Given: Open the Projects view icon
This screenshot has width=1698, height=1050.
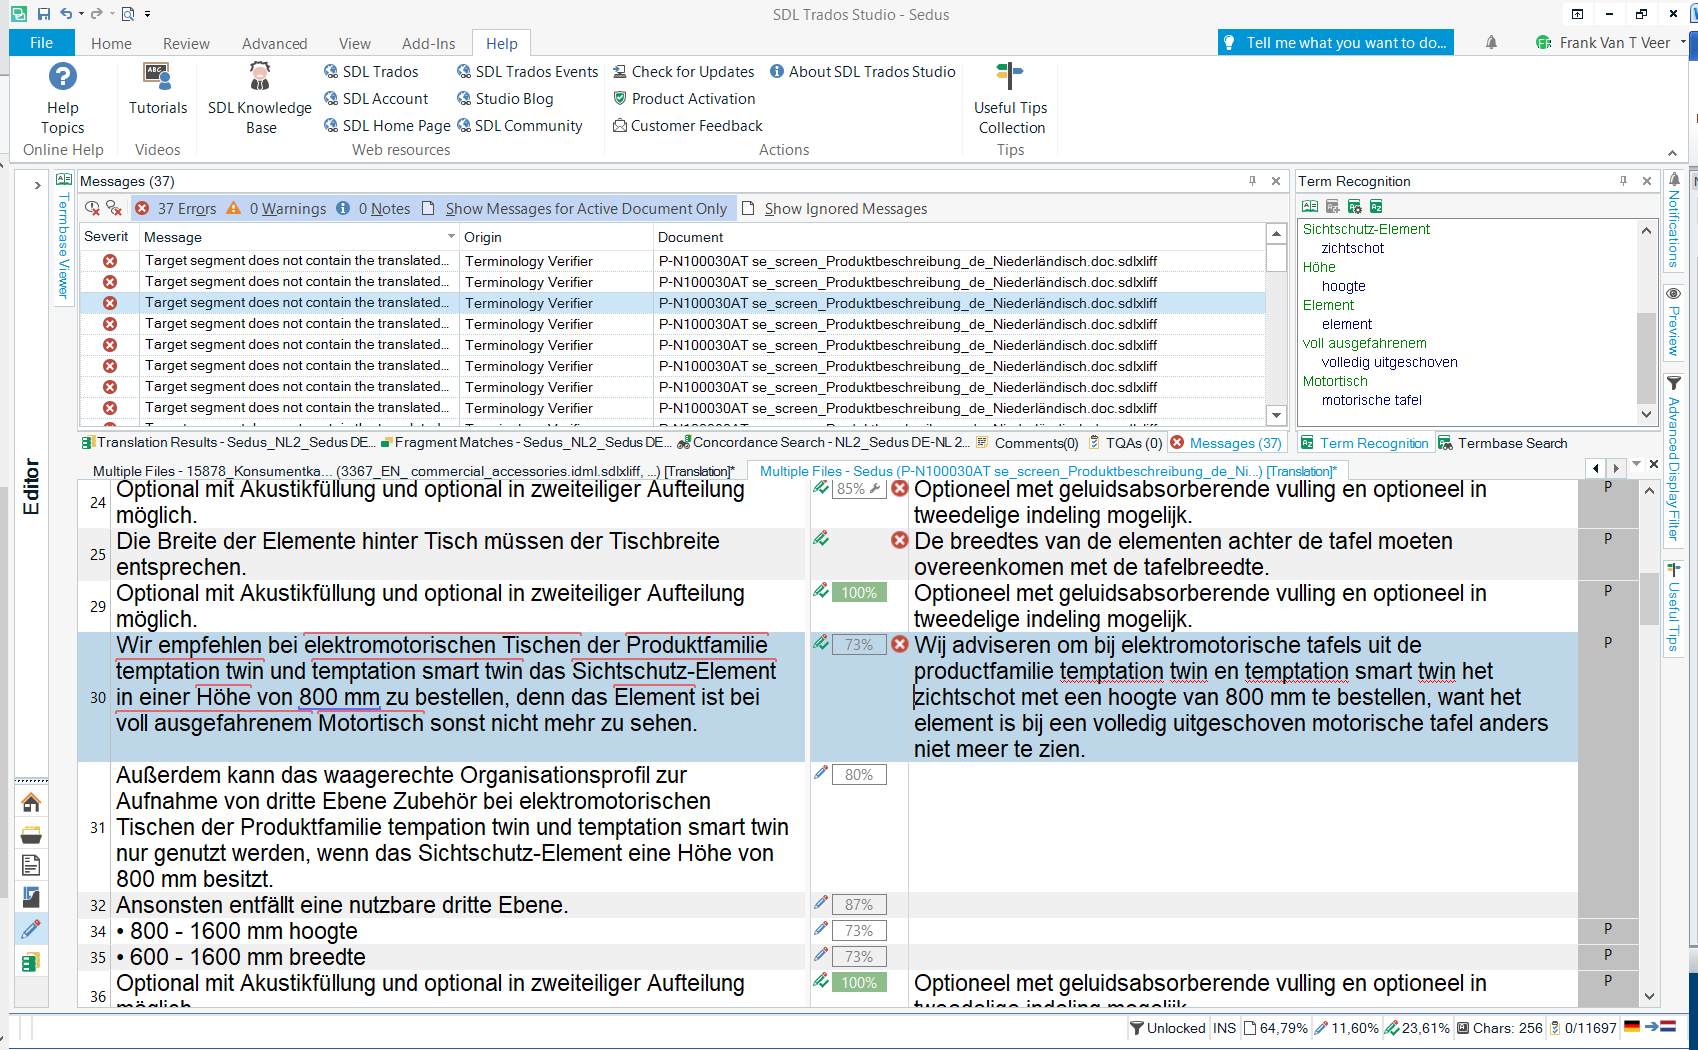Looking at the screenshot, I should [x=31, y=835].
